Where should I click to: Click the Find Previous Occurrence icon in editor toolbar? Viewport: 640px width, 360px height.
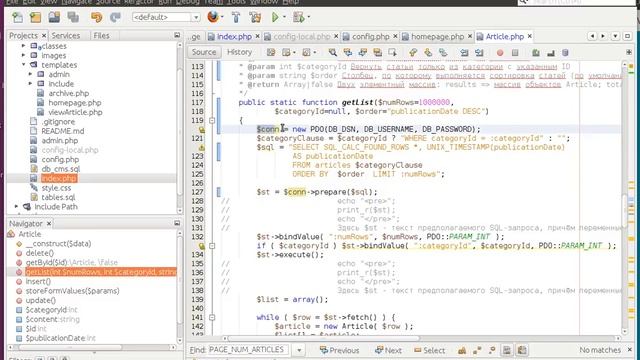tap(348, 52)
